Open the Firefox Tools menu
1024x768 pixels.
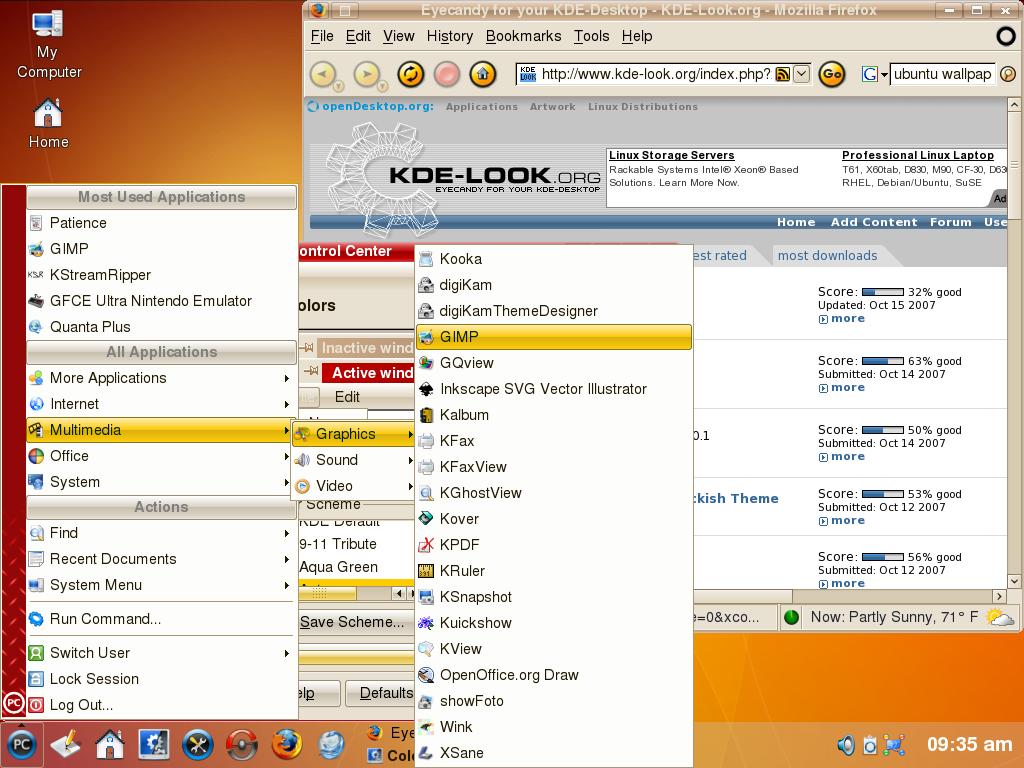pyautogui.click(x=591, y=36)
